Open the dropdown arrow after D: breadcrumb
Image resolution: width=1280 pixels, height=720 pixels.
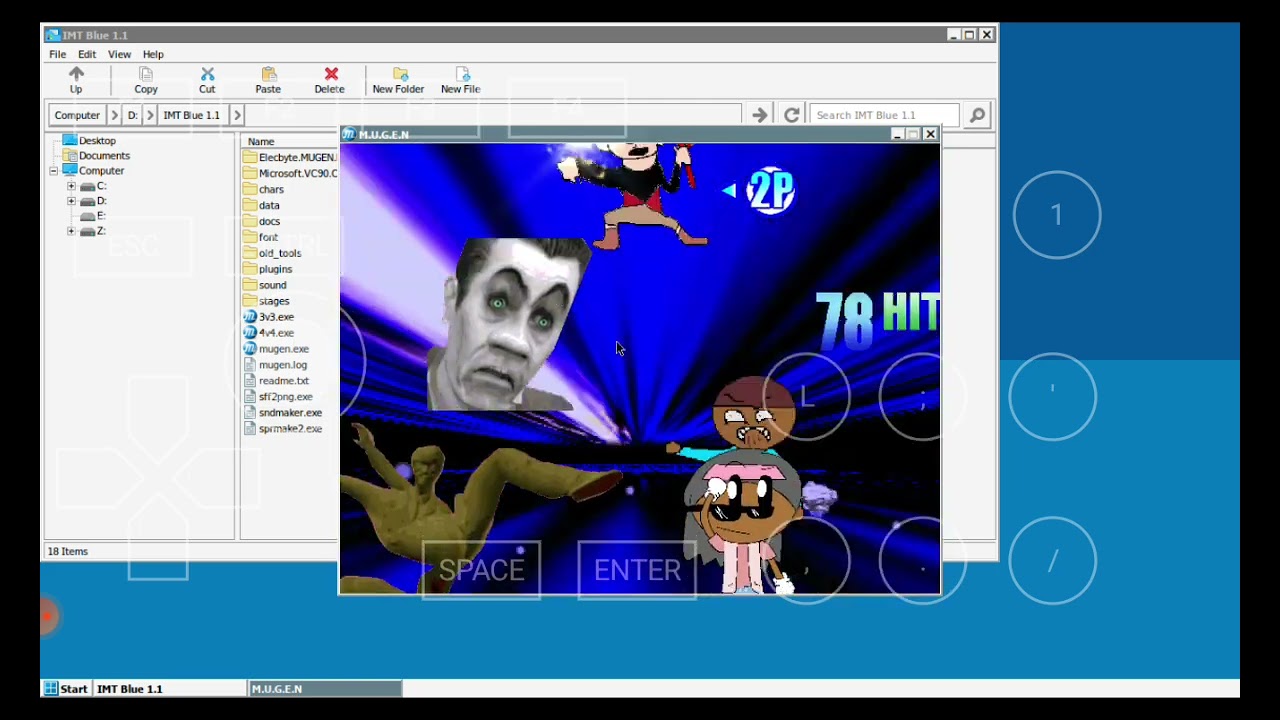(150, 115)
